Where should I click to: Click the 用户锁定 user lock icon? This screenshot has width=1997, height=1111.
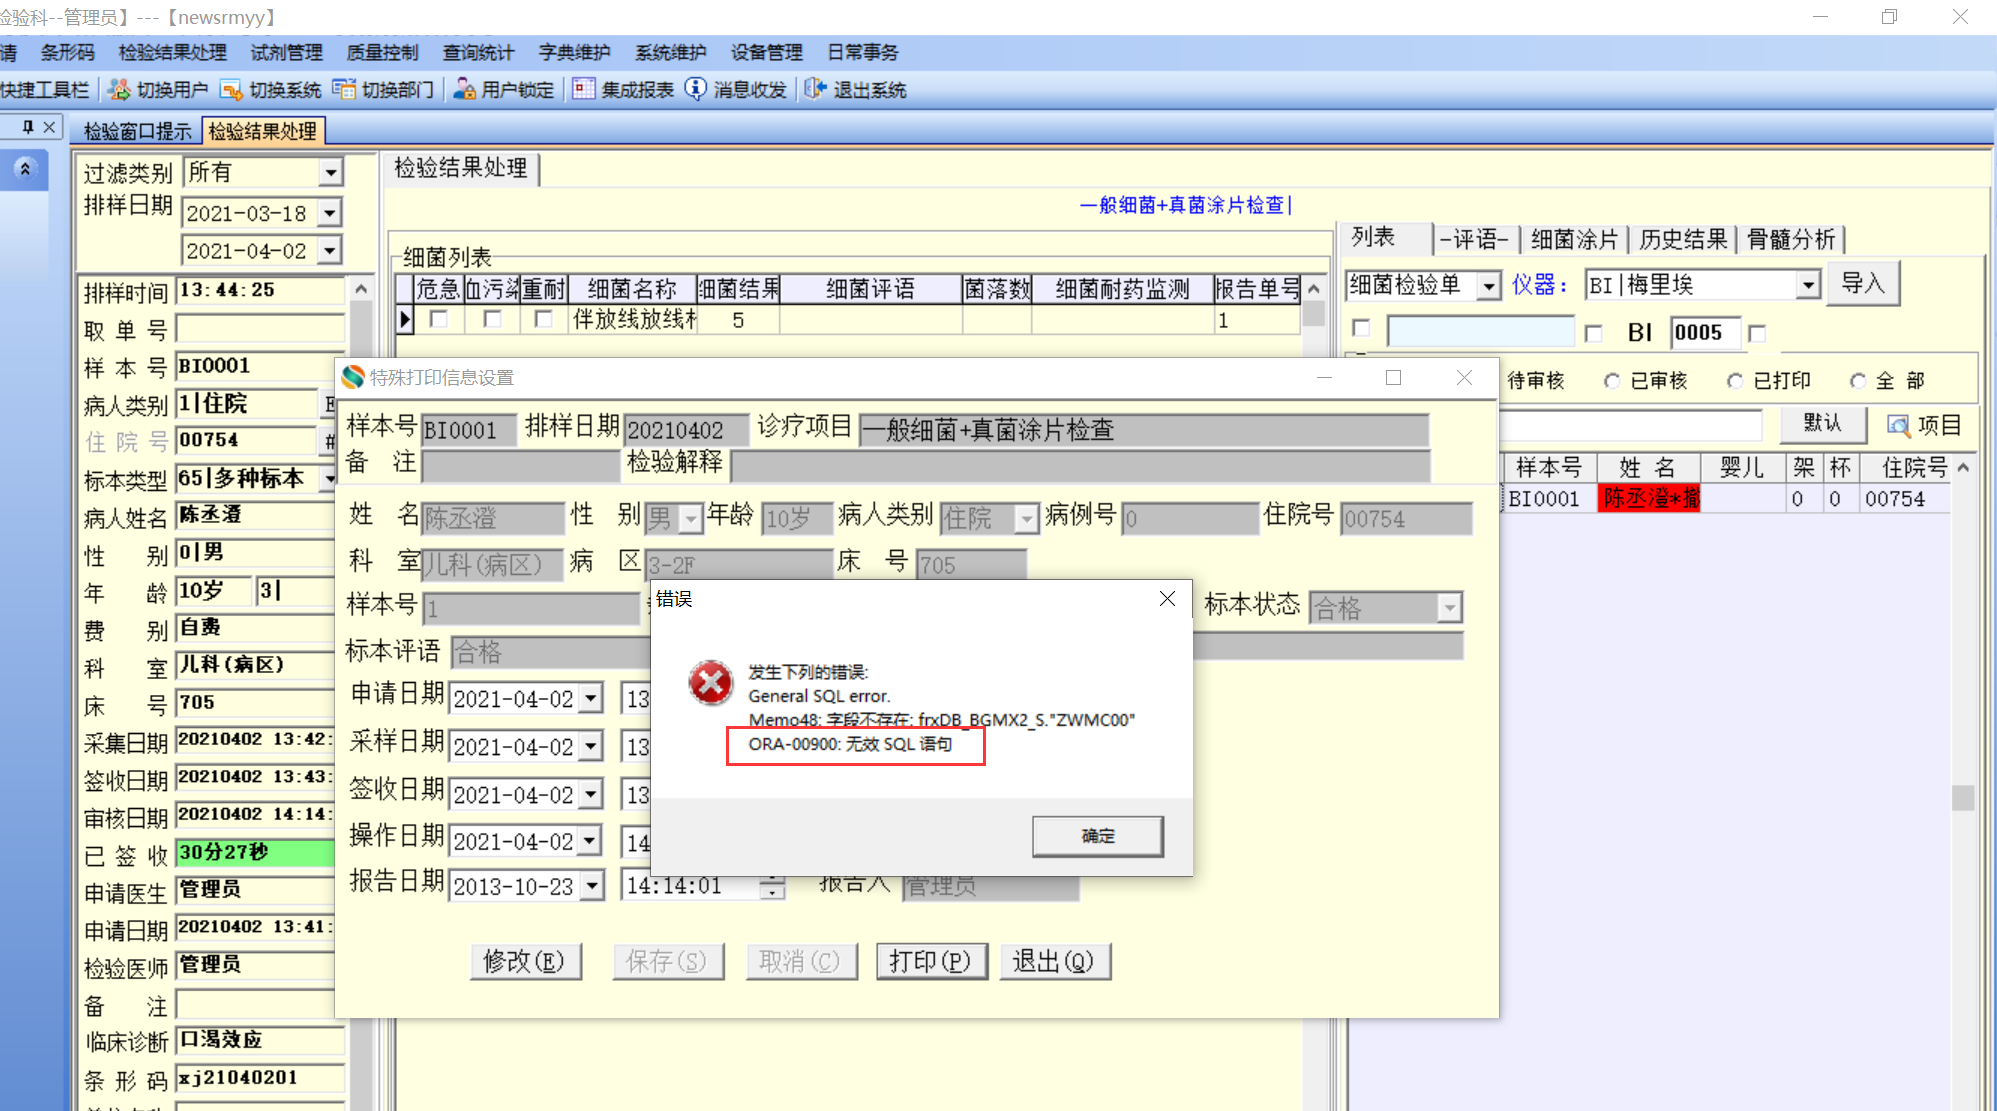point(464,90)
